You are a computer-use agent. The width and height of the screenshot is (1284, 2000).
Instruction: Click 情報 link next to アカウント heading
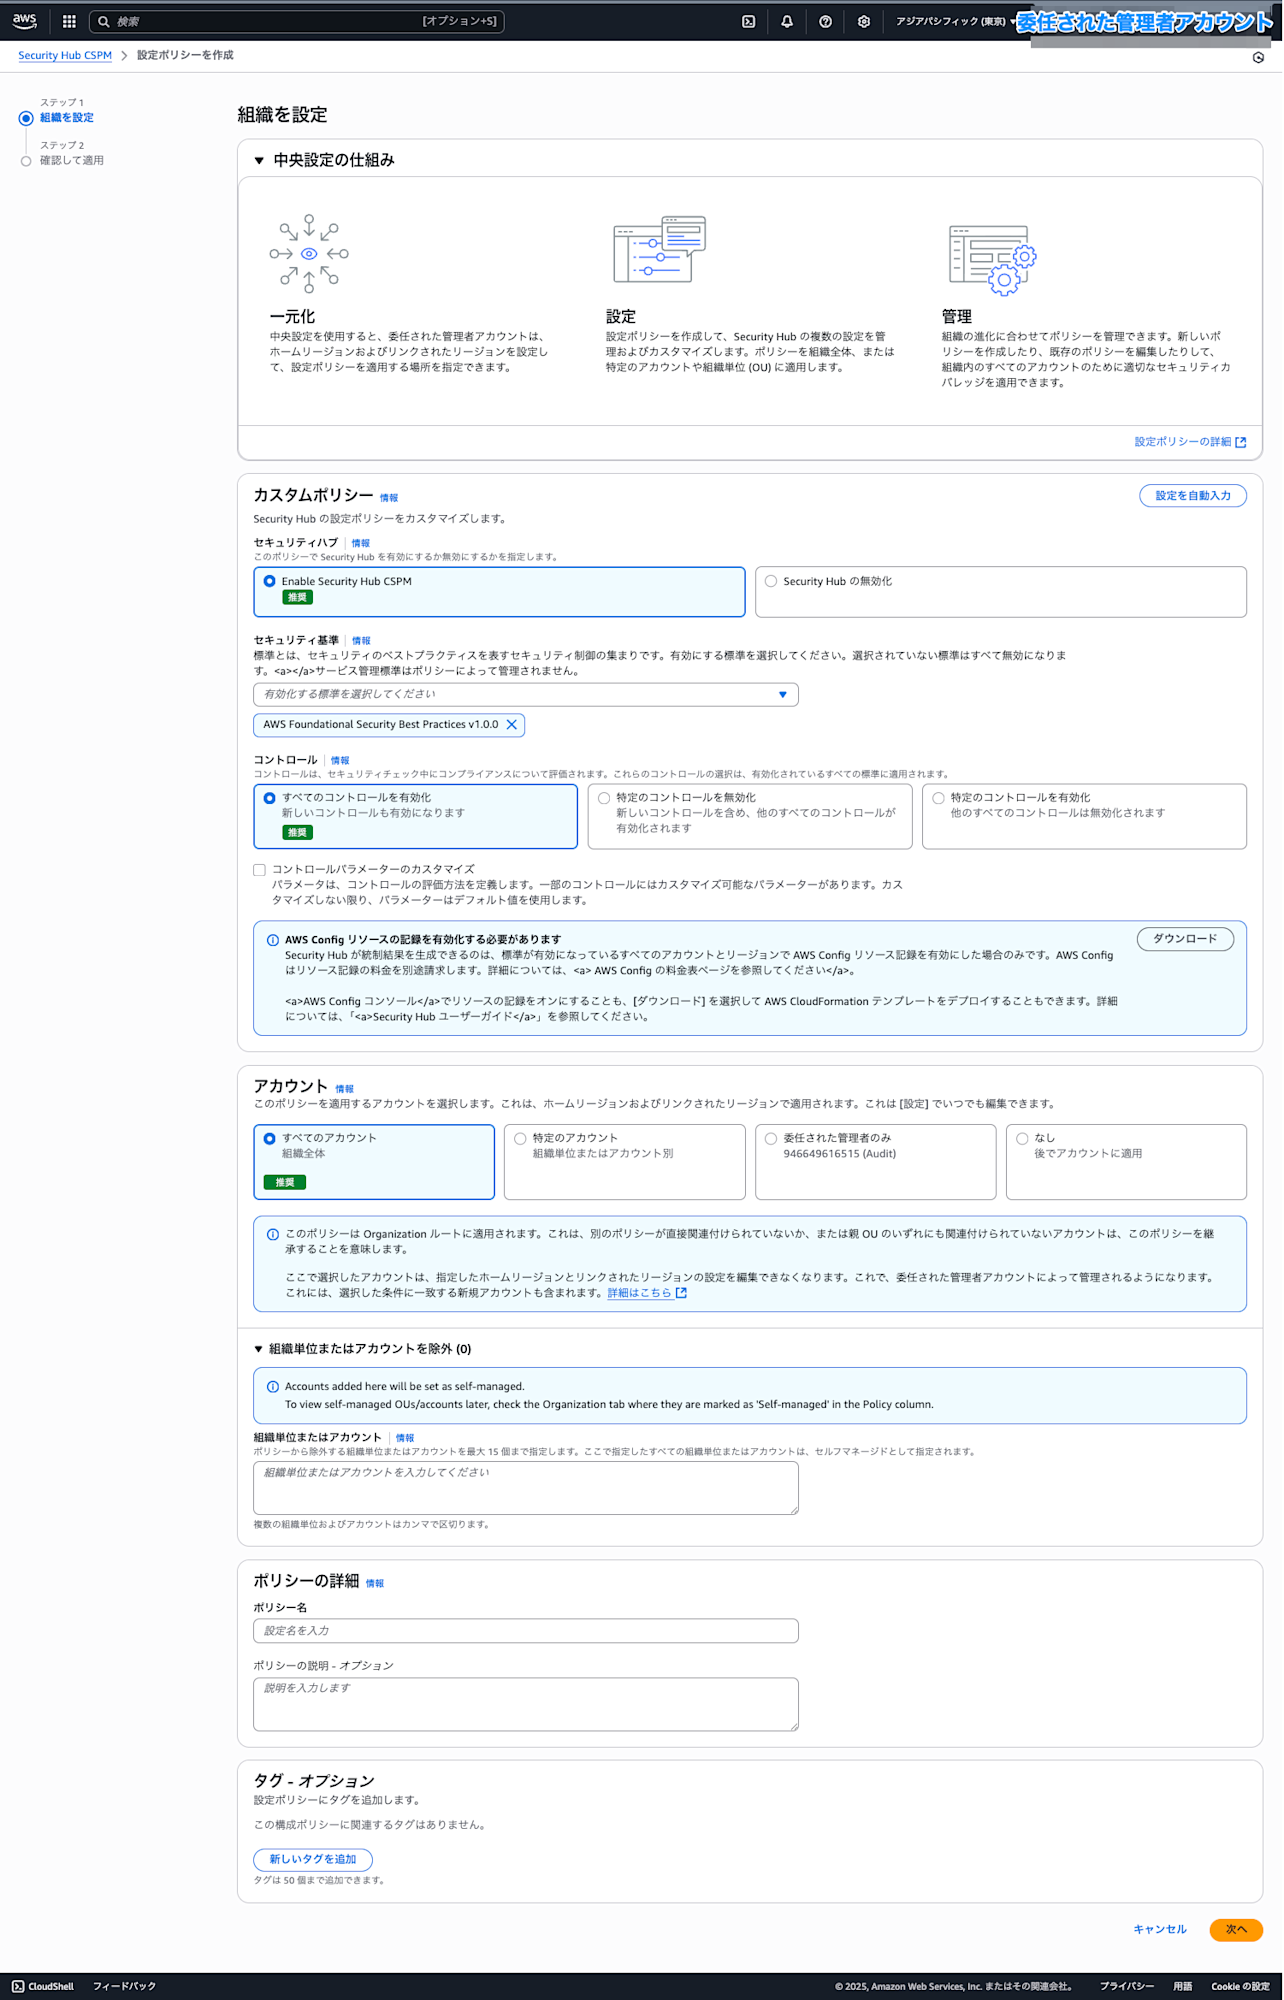pyautogui.click(x=345, y=1089)
